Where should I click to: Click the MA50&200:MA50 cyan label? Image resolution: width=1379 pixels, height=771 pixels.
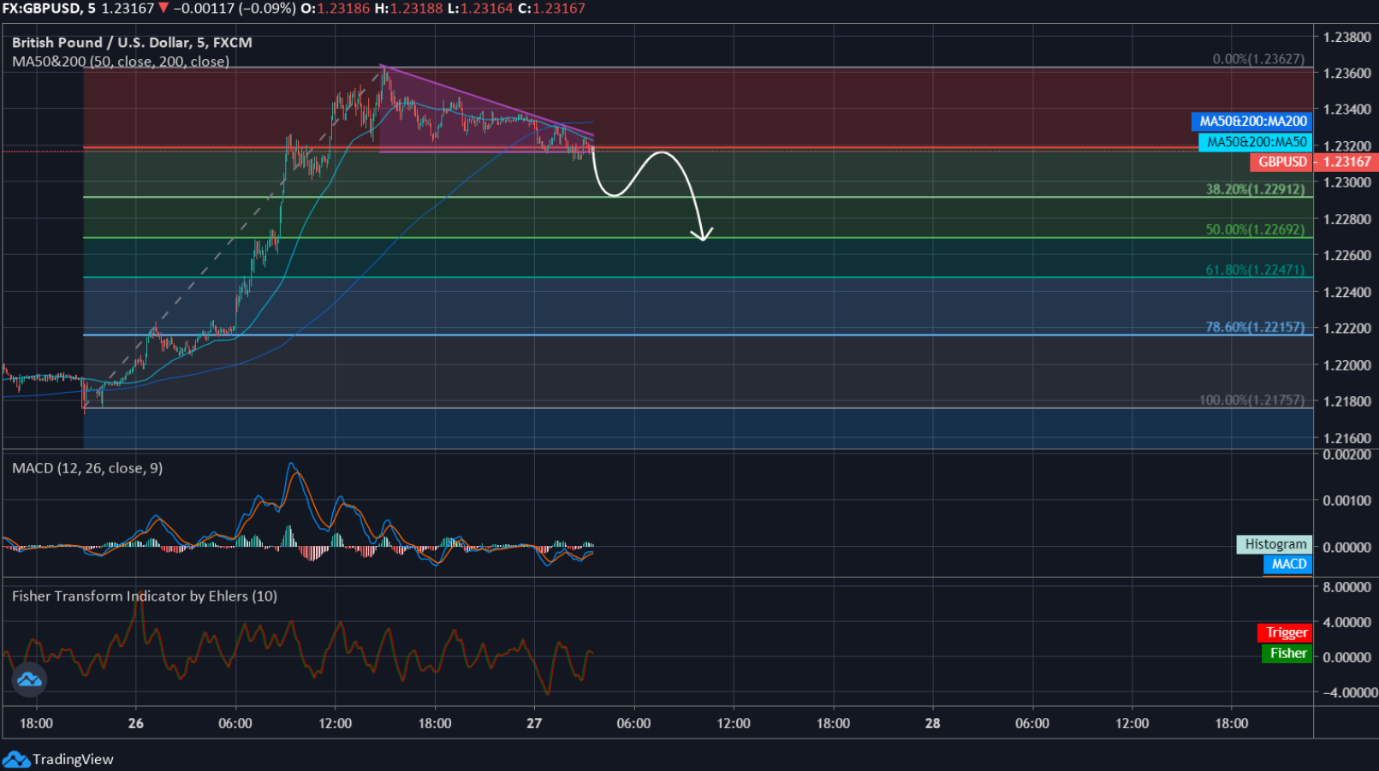(x=1254, y=142)
